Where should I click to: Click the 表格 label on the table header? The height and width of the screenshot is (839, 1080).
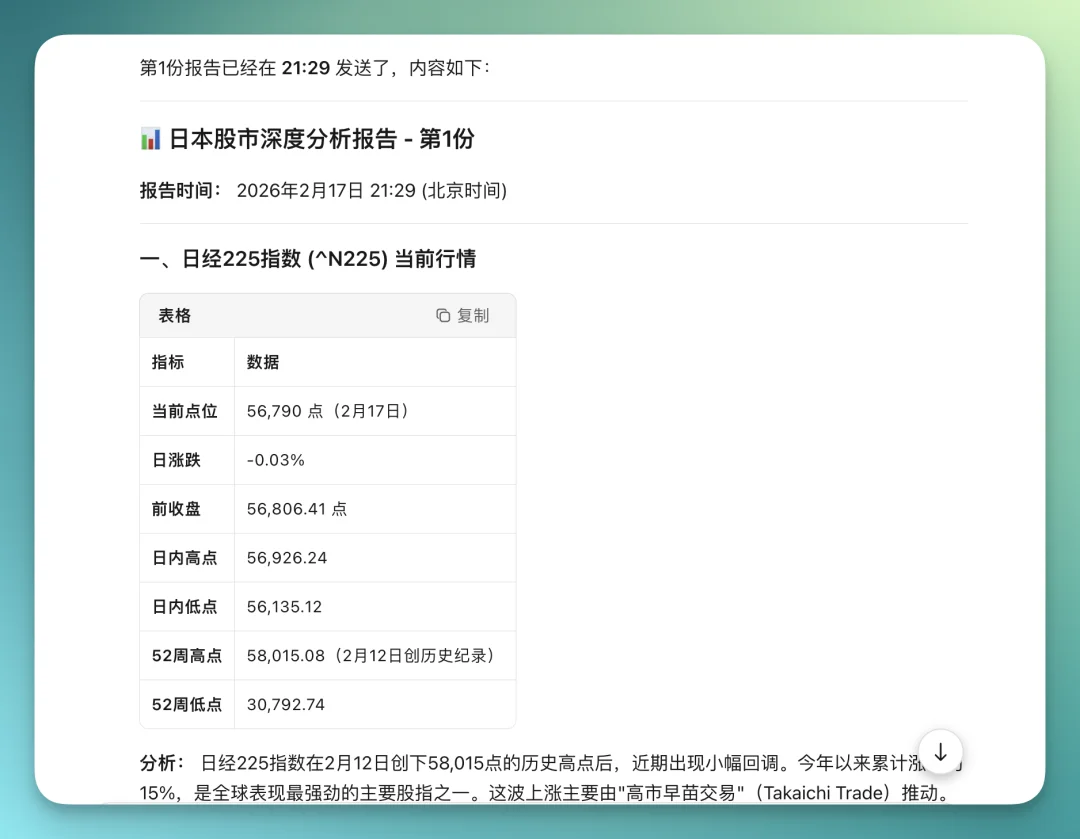pyautogui.click(x=173, y=315)
